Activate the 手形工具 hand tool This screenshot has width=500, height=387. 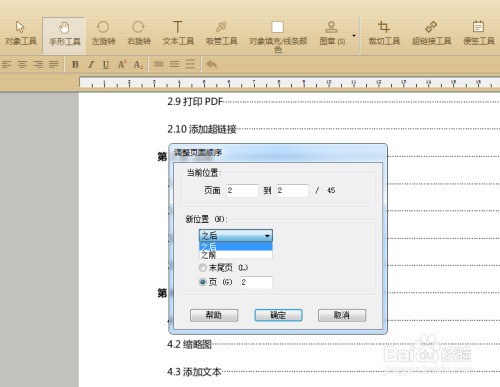[64, 34]
